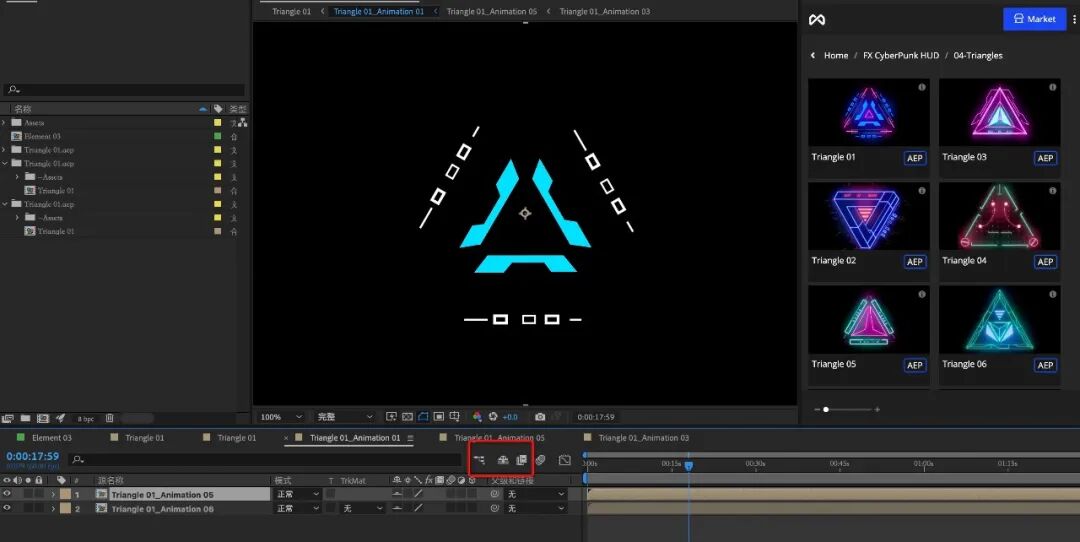
Task: Reset exposure icon in viewer
Action: 493,417
